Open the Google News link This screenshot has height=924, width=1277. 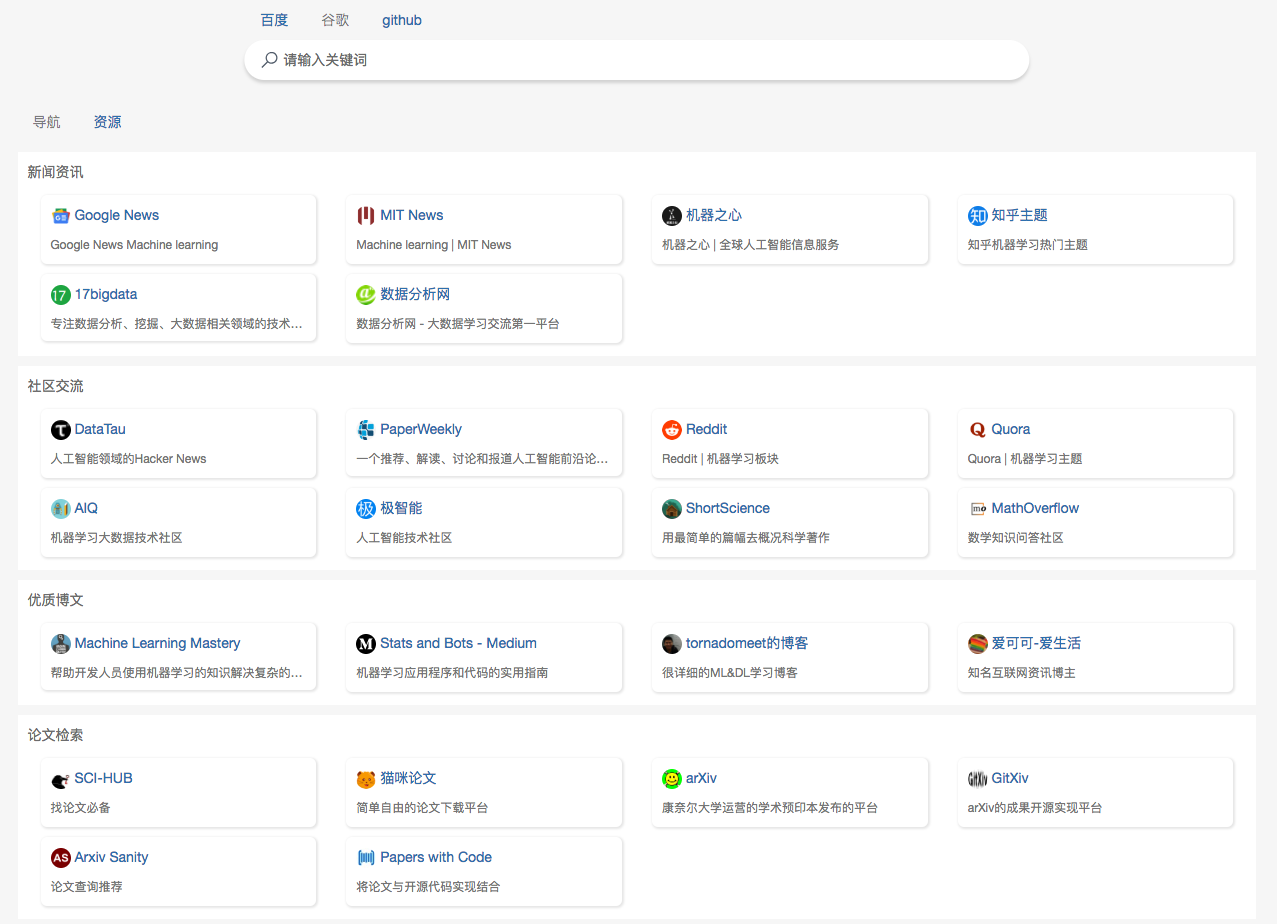[117, 215]
